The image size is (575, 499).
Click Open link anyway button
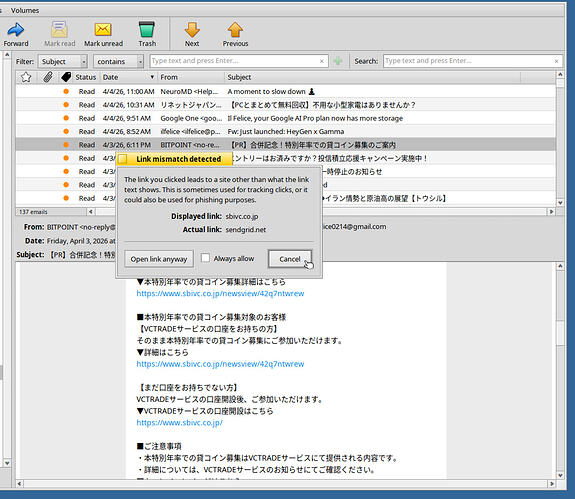[x=159, y=259]
